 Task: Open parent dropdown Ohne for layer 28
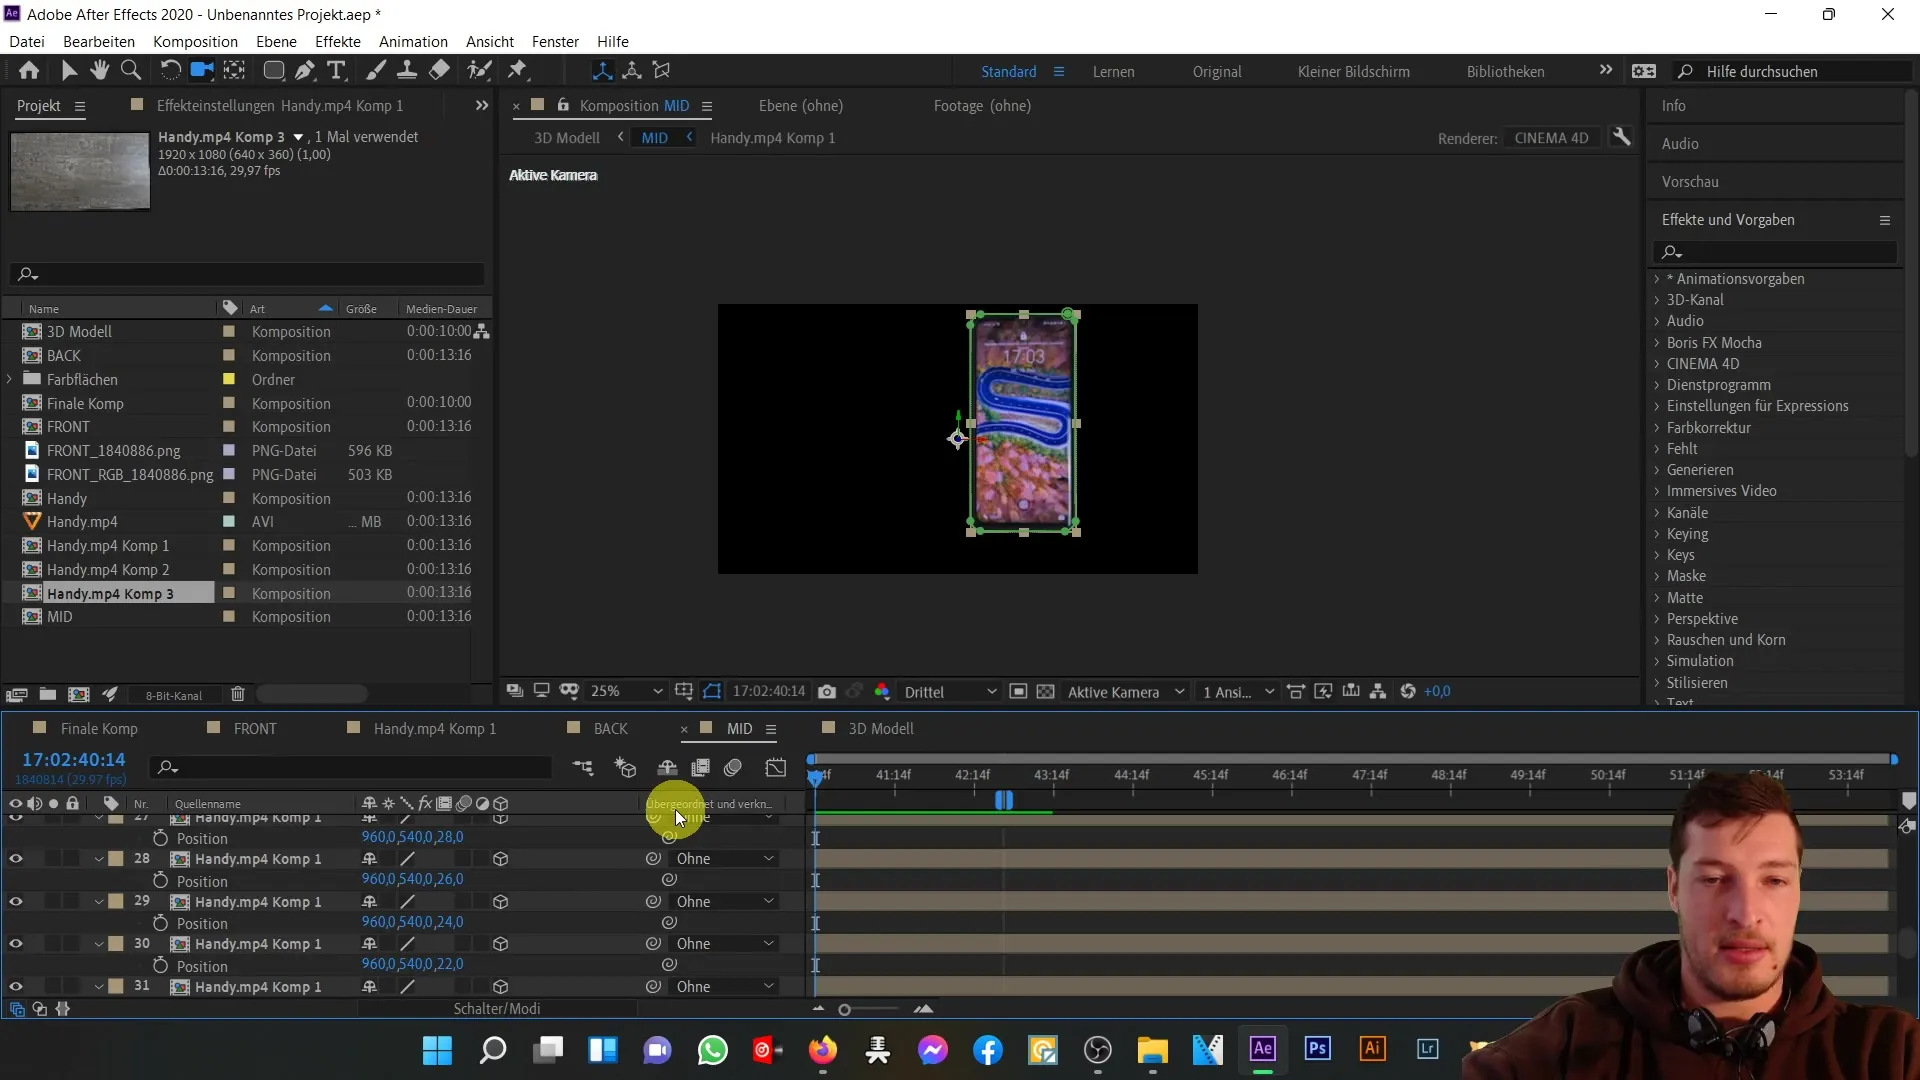coord(725,859)
